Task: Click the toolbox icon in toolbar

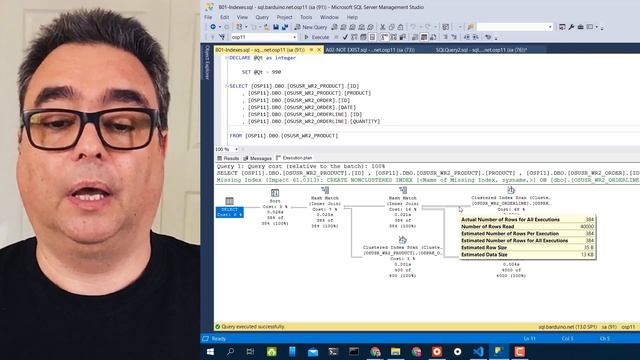Action: coord(580,27)
